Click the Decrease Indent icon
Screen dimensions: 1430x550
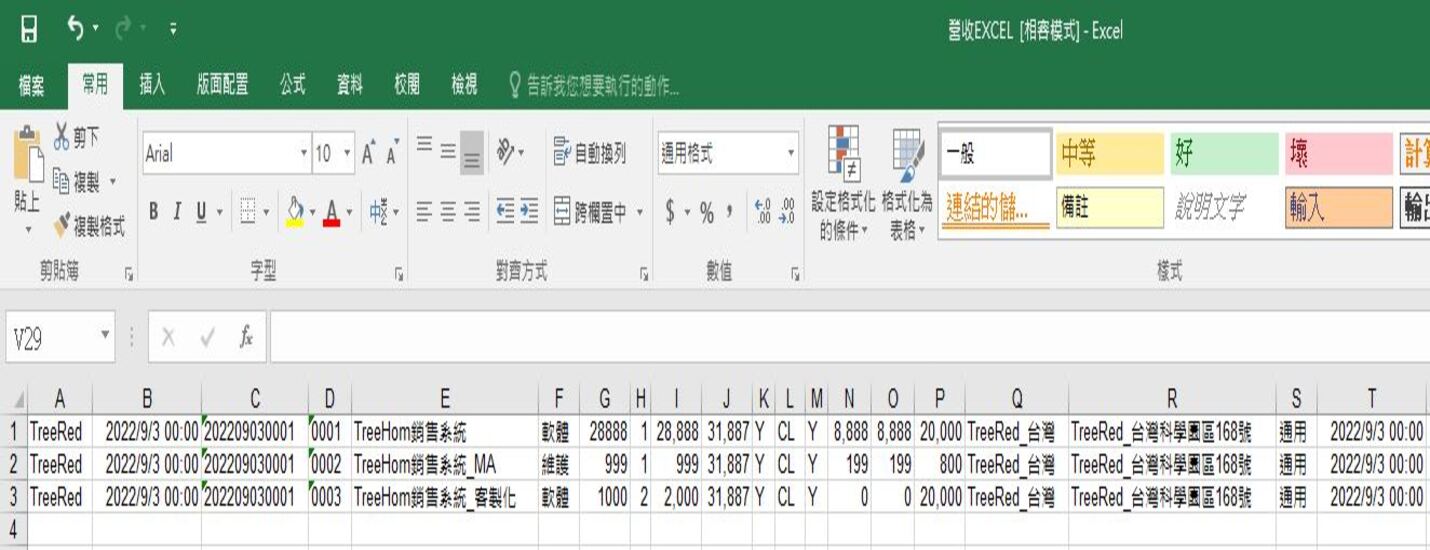pos(505,211)
